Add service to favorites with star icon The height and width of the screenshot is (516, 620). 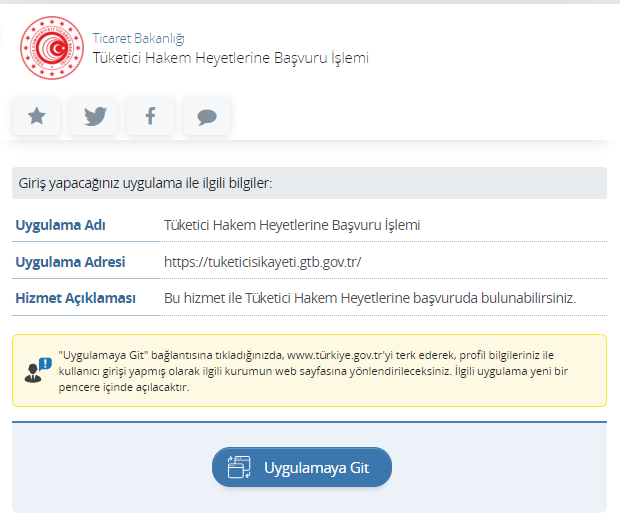click(37, 117)
